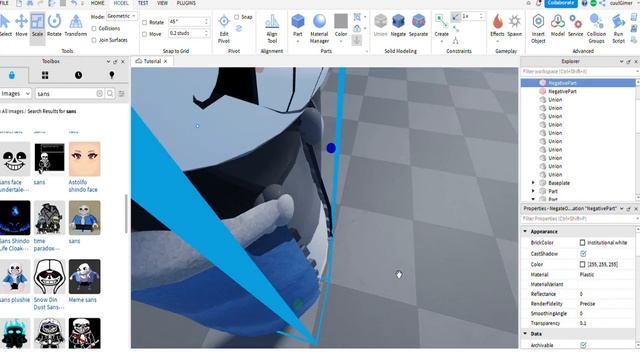Click the Toolbox search input field
The height and width of the screenshot is (360, 640).
click(x=66, y=93)
